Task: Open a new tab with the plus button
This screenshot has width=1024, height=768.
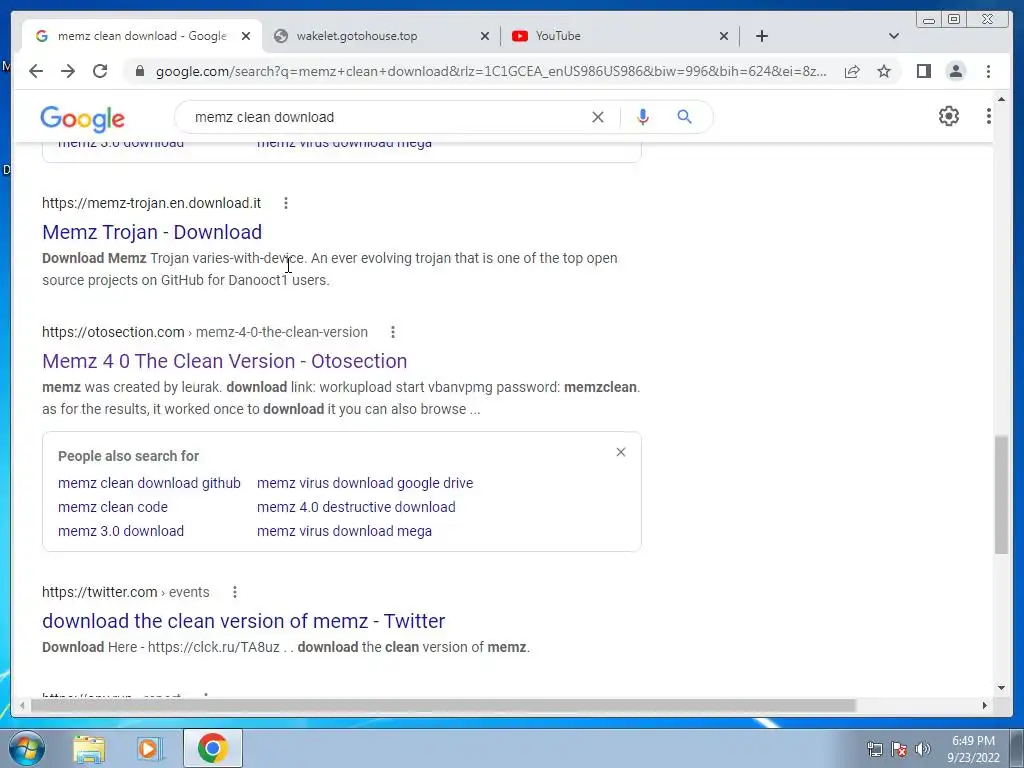Action: (x=761, y=36)
